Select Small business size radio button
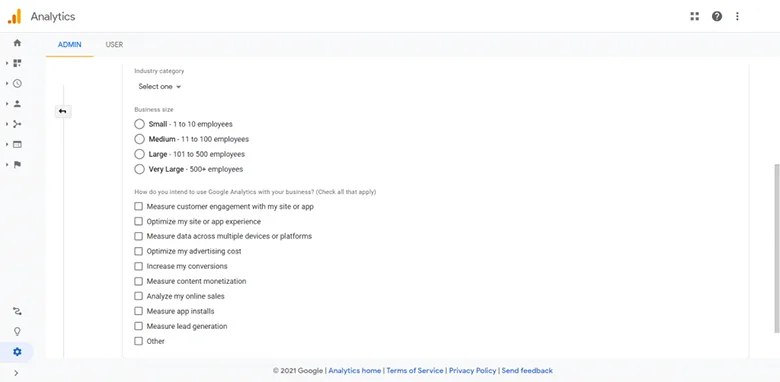This screenshot has width=780, height=382. tap(139, 124)
